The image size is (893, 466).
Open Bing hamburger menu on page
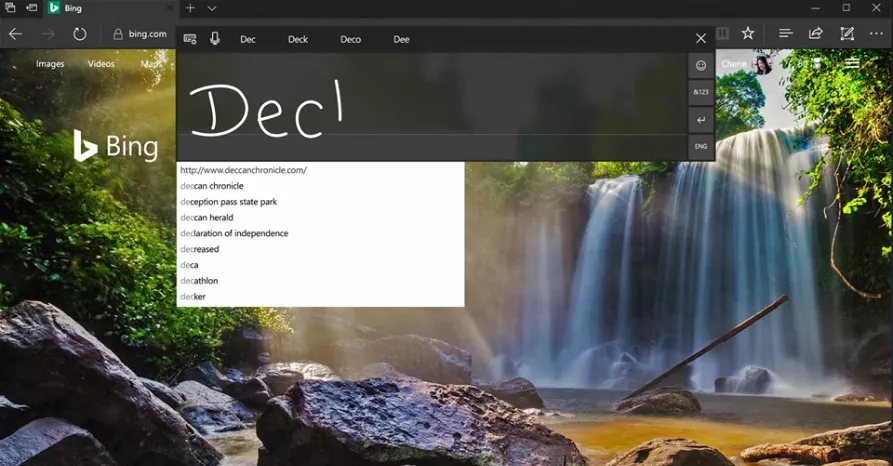[x=852, y=64]
